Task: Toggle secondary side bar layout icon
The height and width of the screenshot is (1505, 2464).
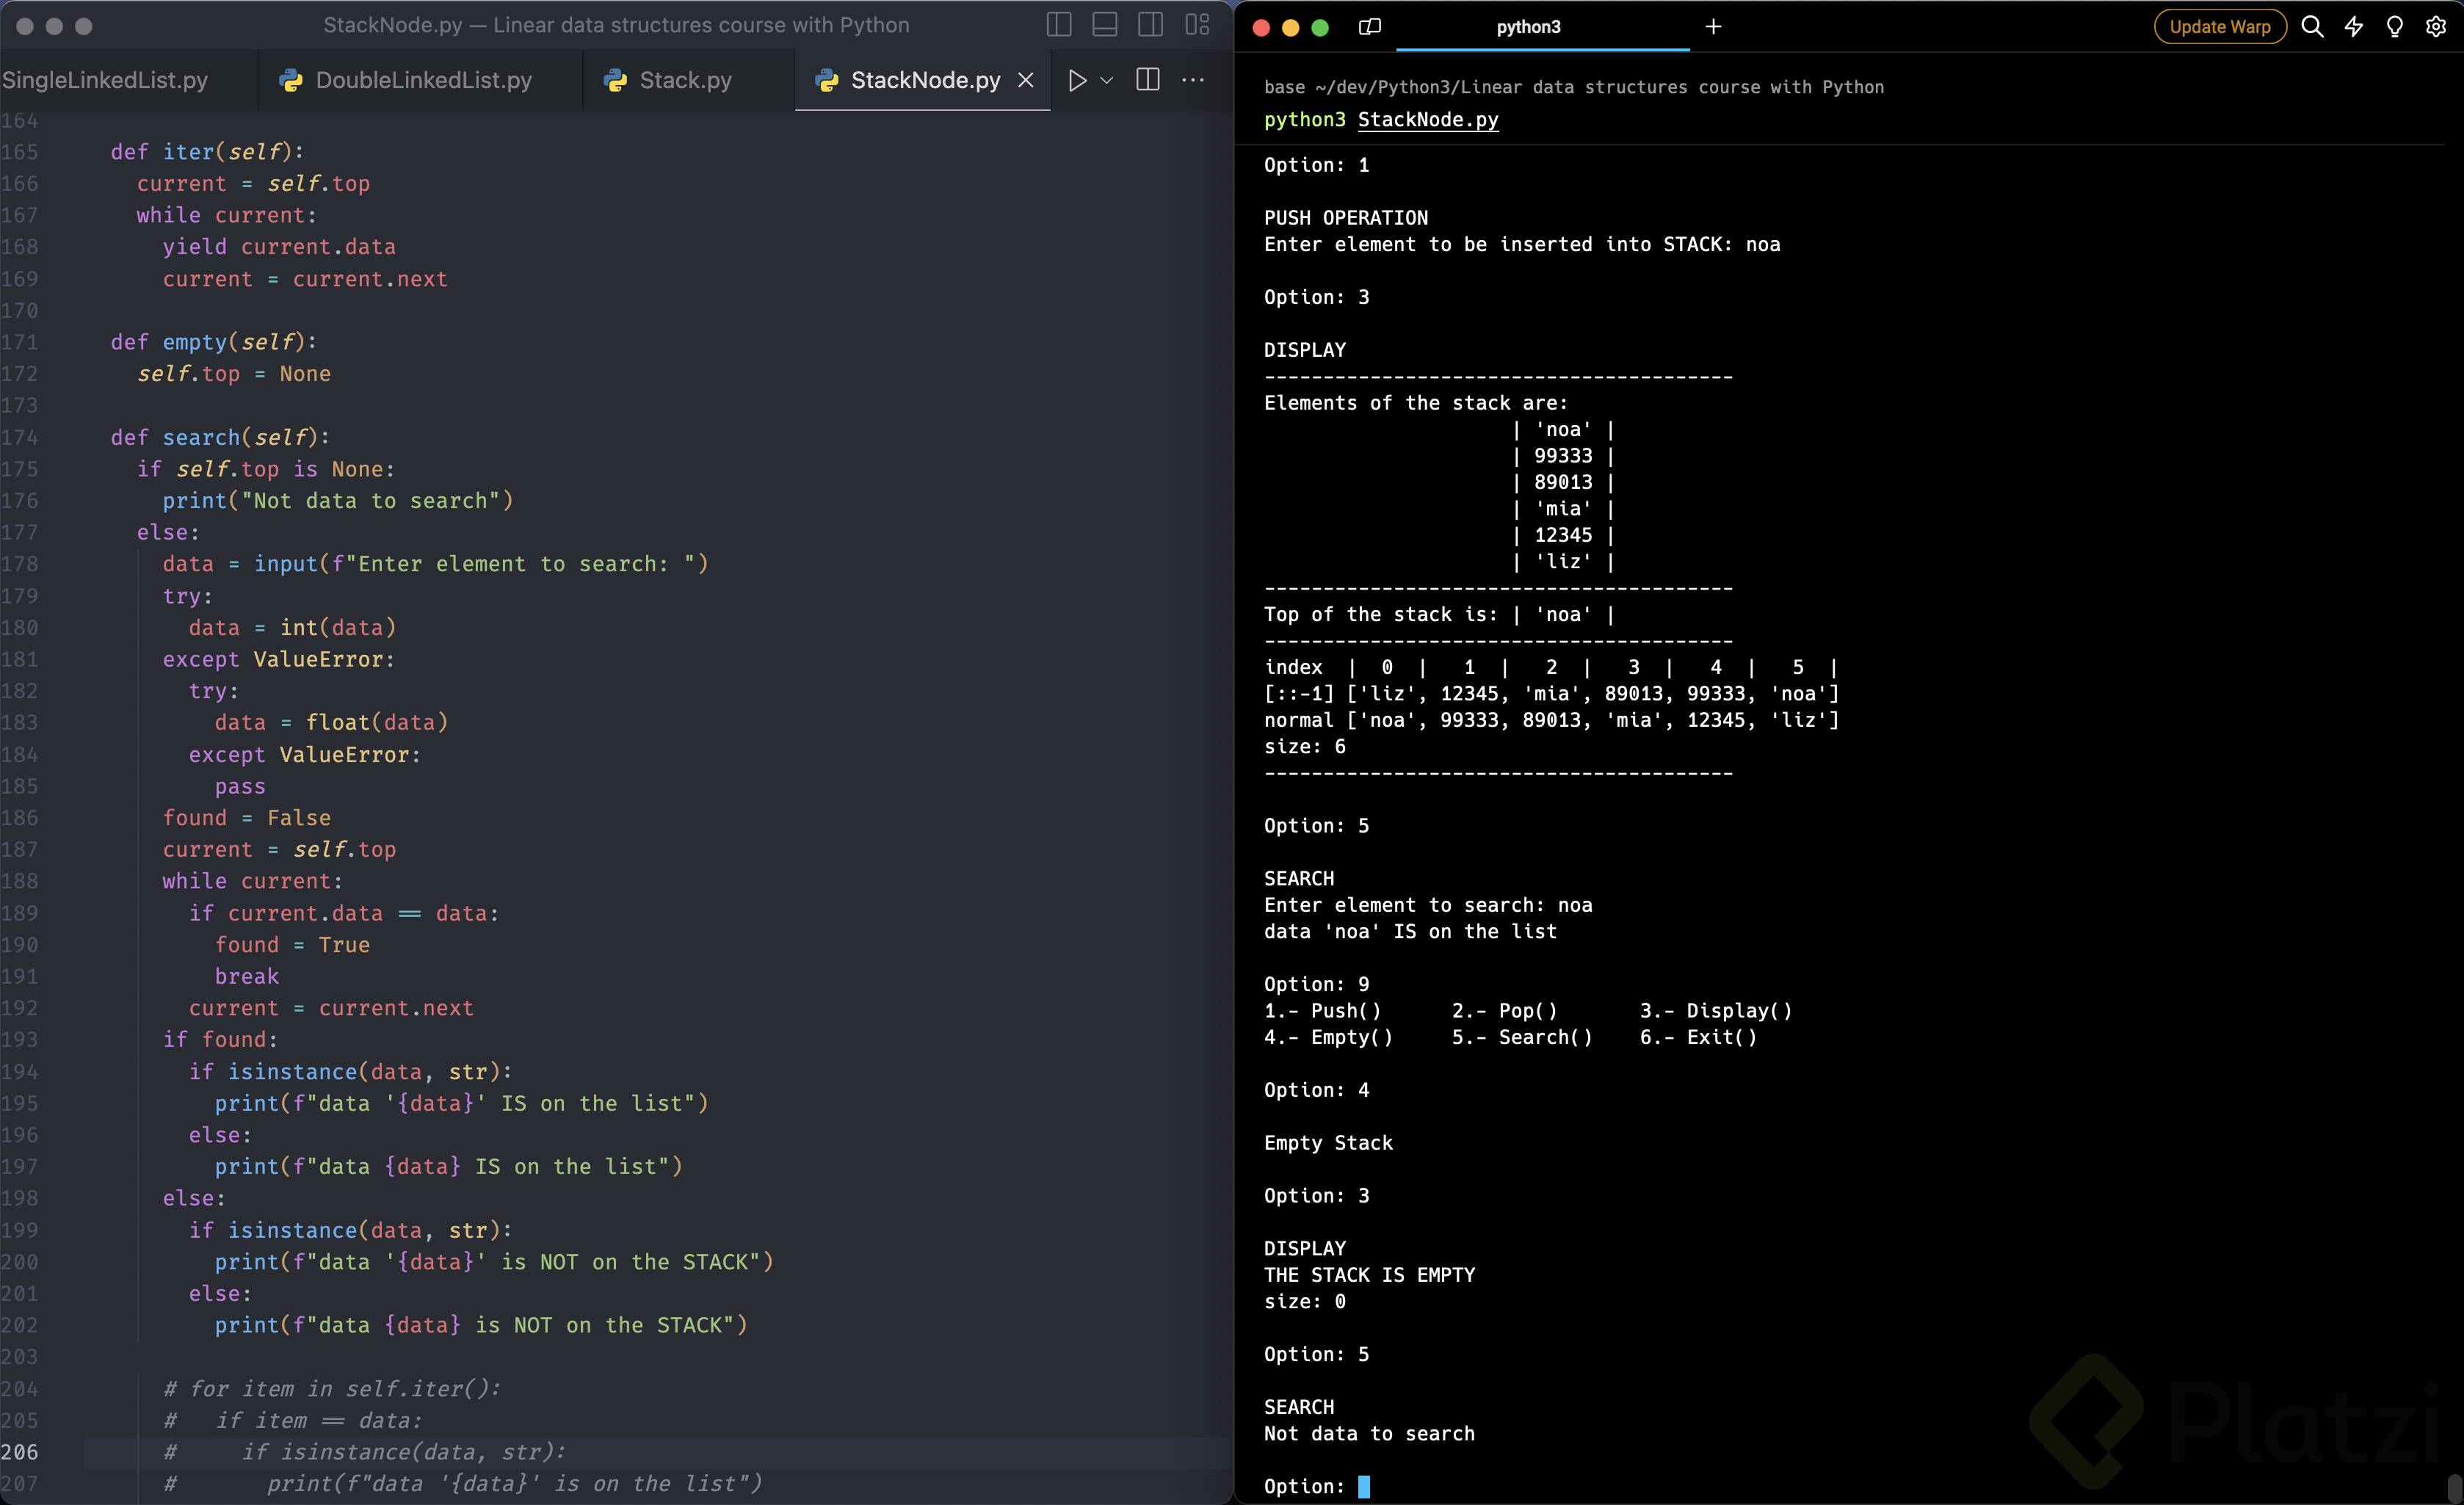Action: point(1151,25)
